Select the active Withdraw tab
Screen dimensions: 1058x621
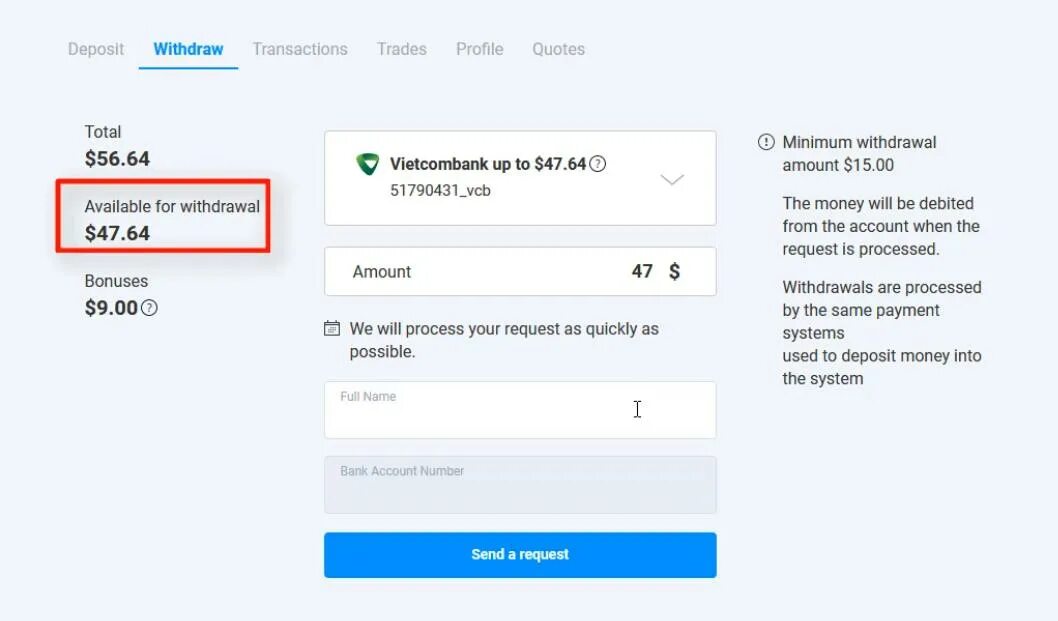tap(188, 49)
